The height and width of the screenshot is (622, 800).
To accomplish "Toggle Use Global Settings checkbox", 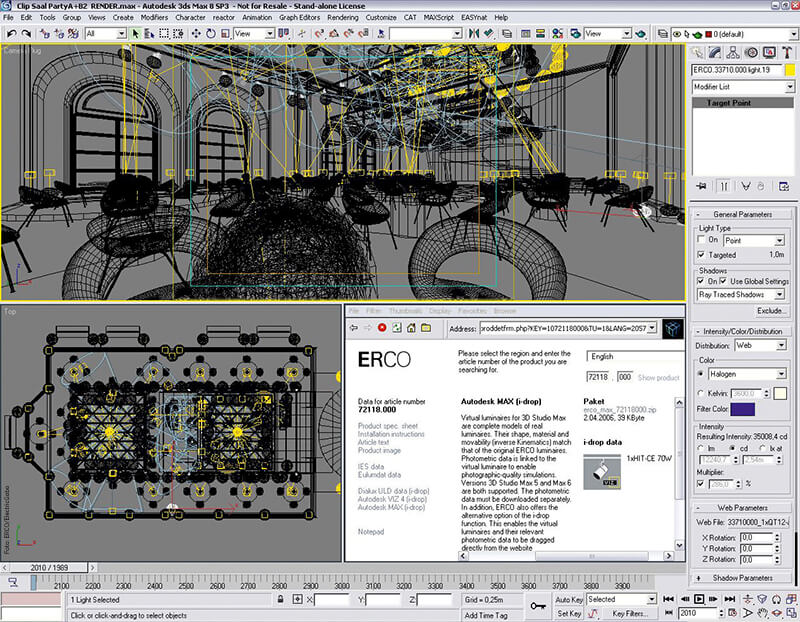I will click(723, 281).
